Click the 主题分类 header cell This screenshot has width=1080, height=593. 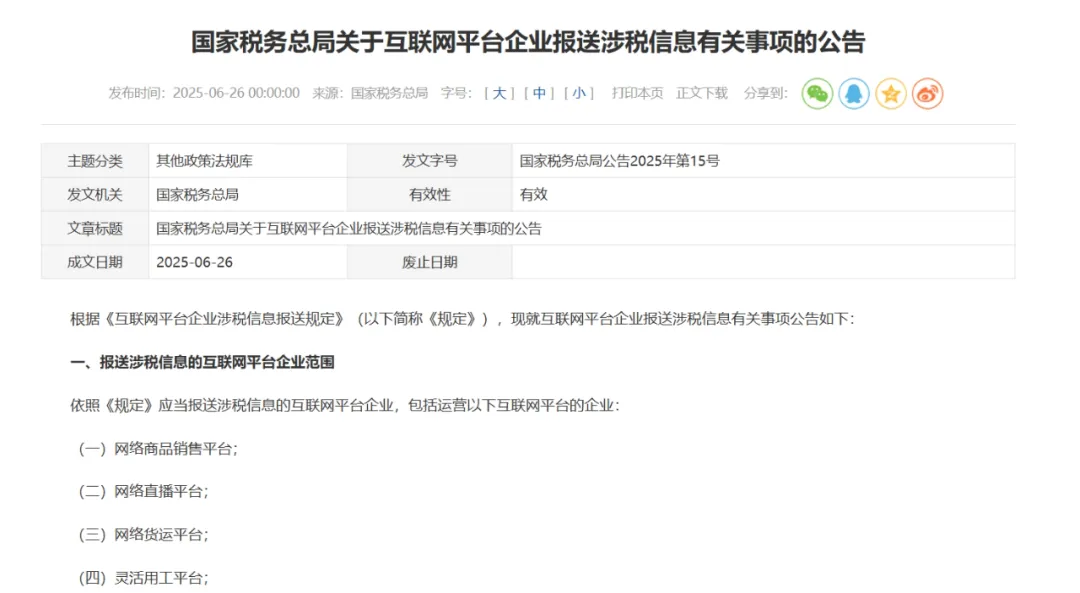[x=95, y=161]
